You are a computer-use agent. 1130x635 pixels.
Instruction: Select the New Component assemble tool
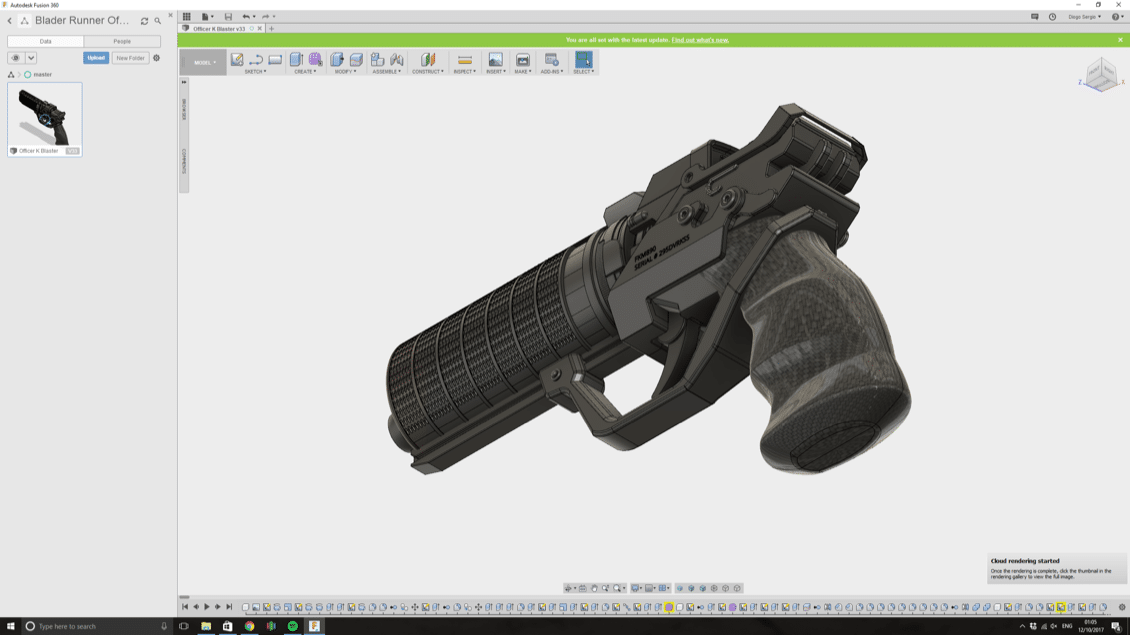(378, 60)
